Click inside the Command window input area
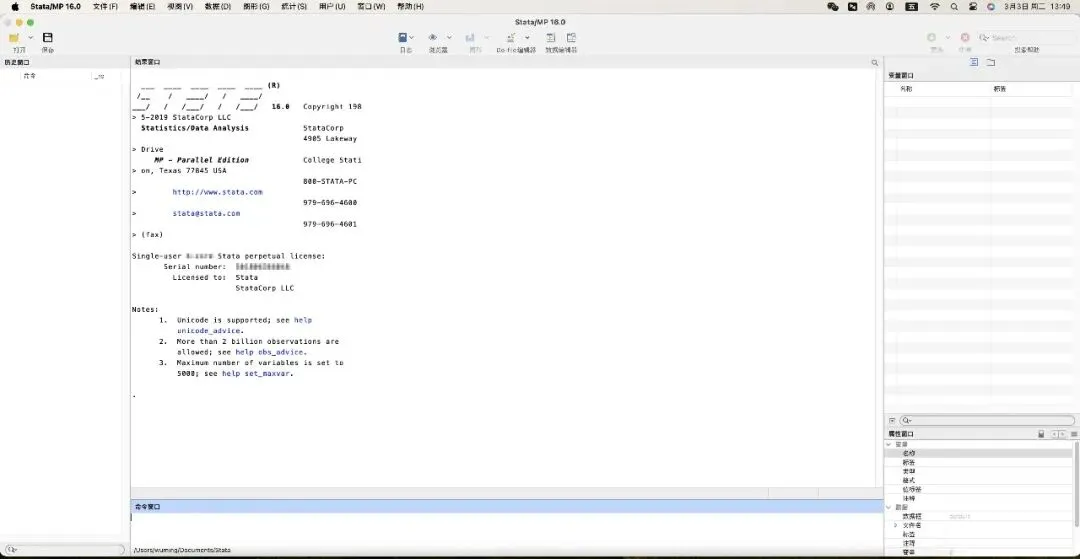The width and height of the screenshot is (1080, 559). coord(507,528)
